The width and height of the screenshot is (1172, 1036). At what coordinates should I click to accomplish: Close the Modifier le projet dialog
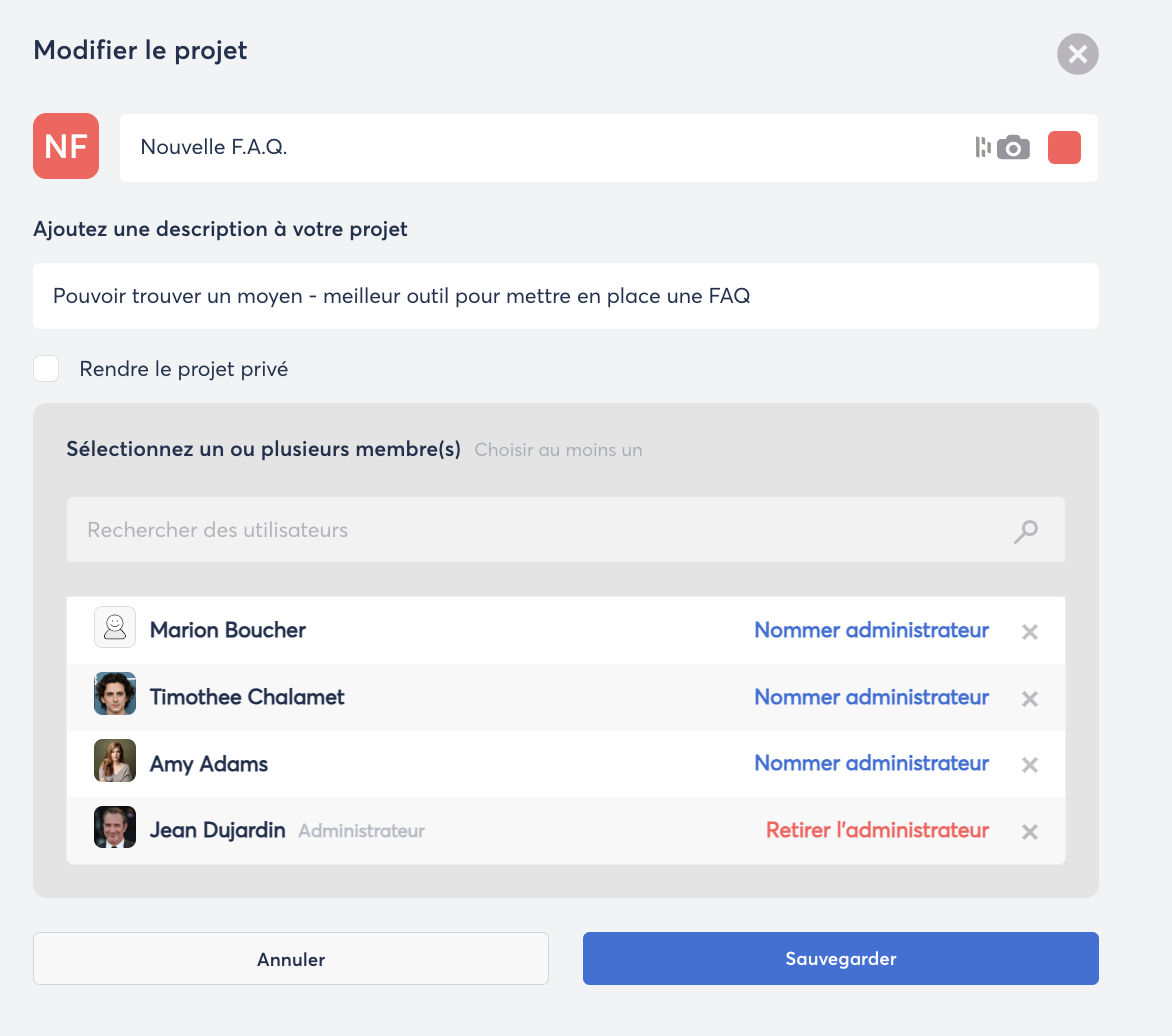[x=1077, y=54]
